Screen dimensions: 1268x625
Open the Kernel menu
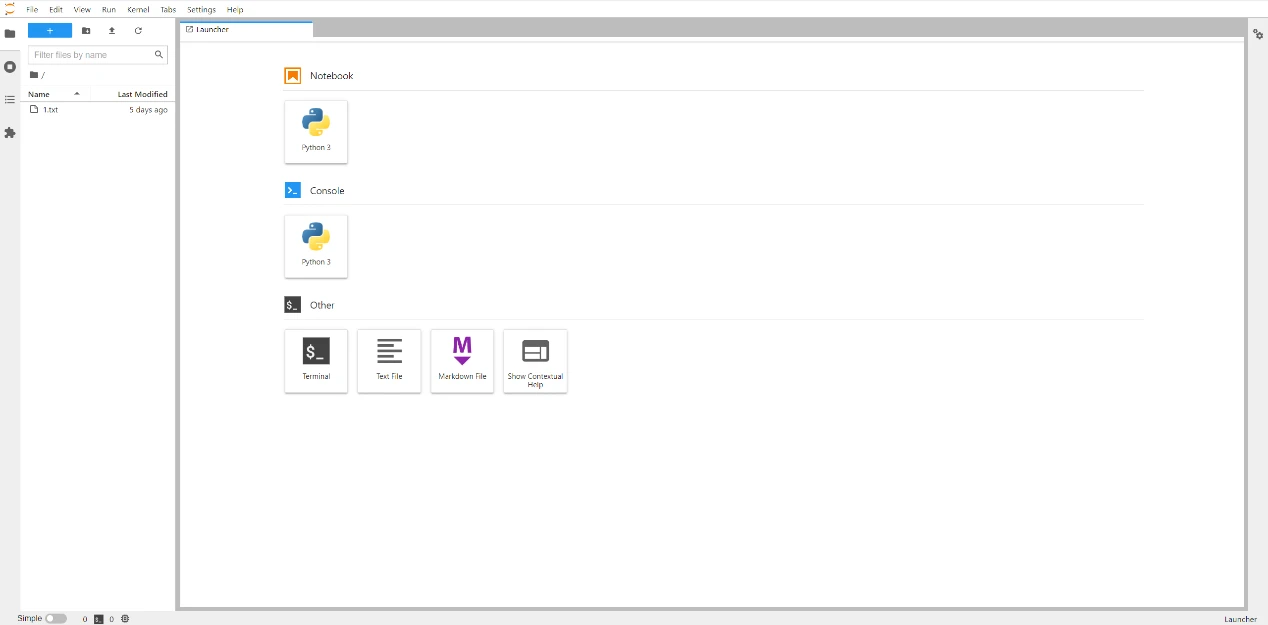pyautogui.click(x=138, y=9)
